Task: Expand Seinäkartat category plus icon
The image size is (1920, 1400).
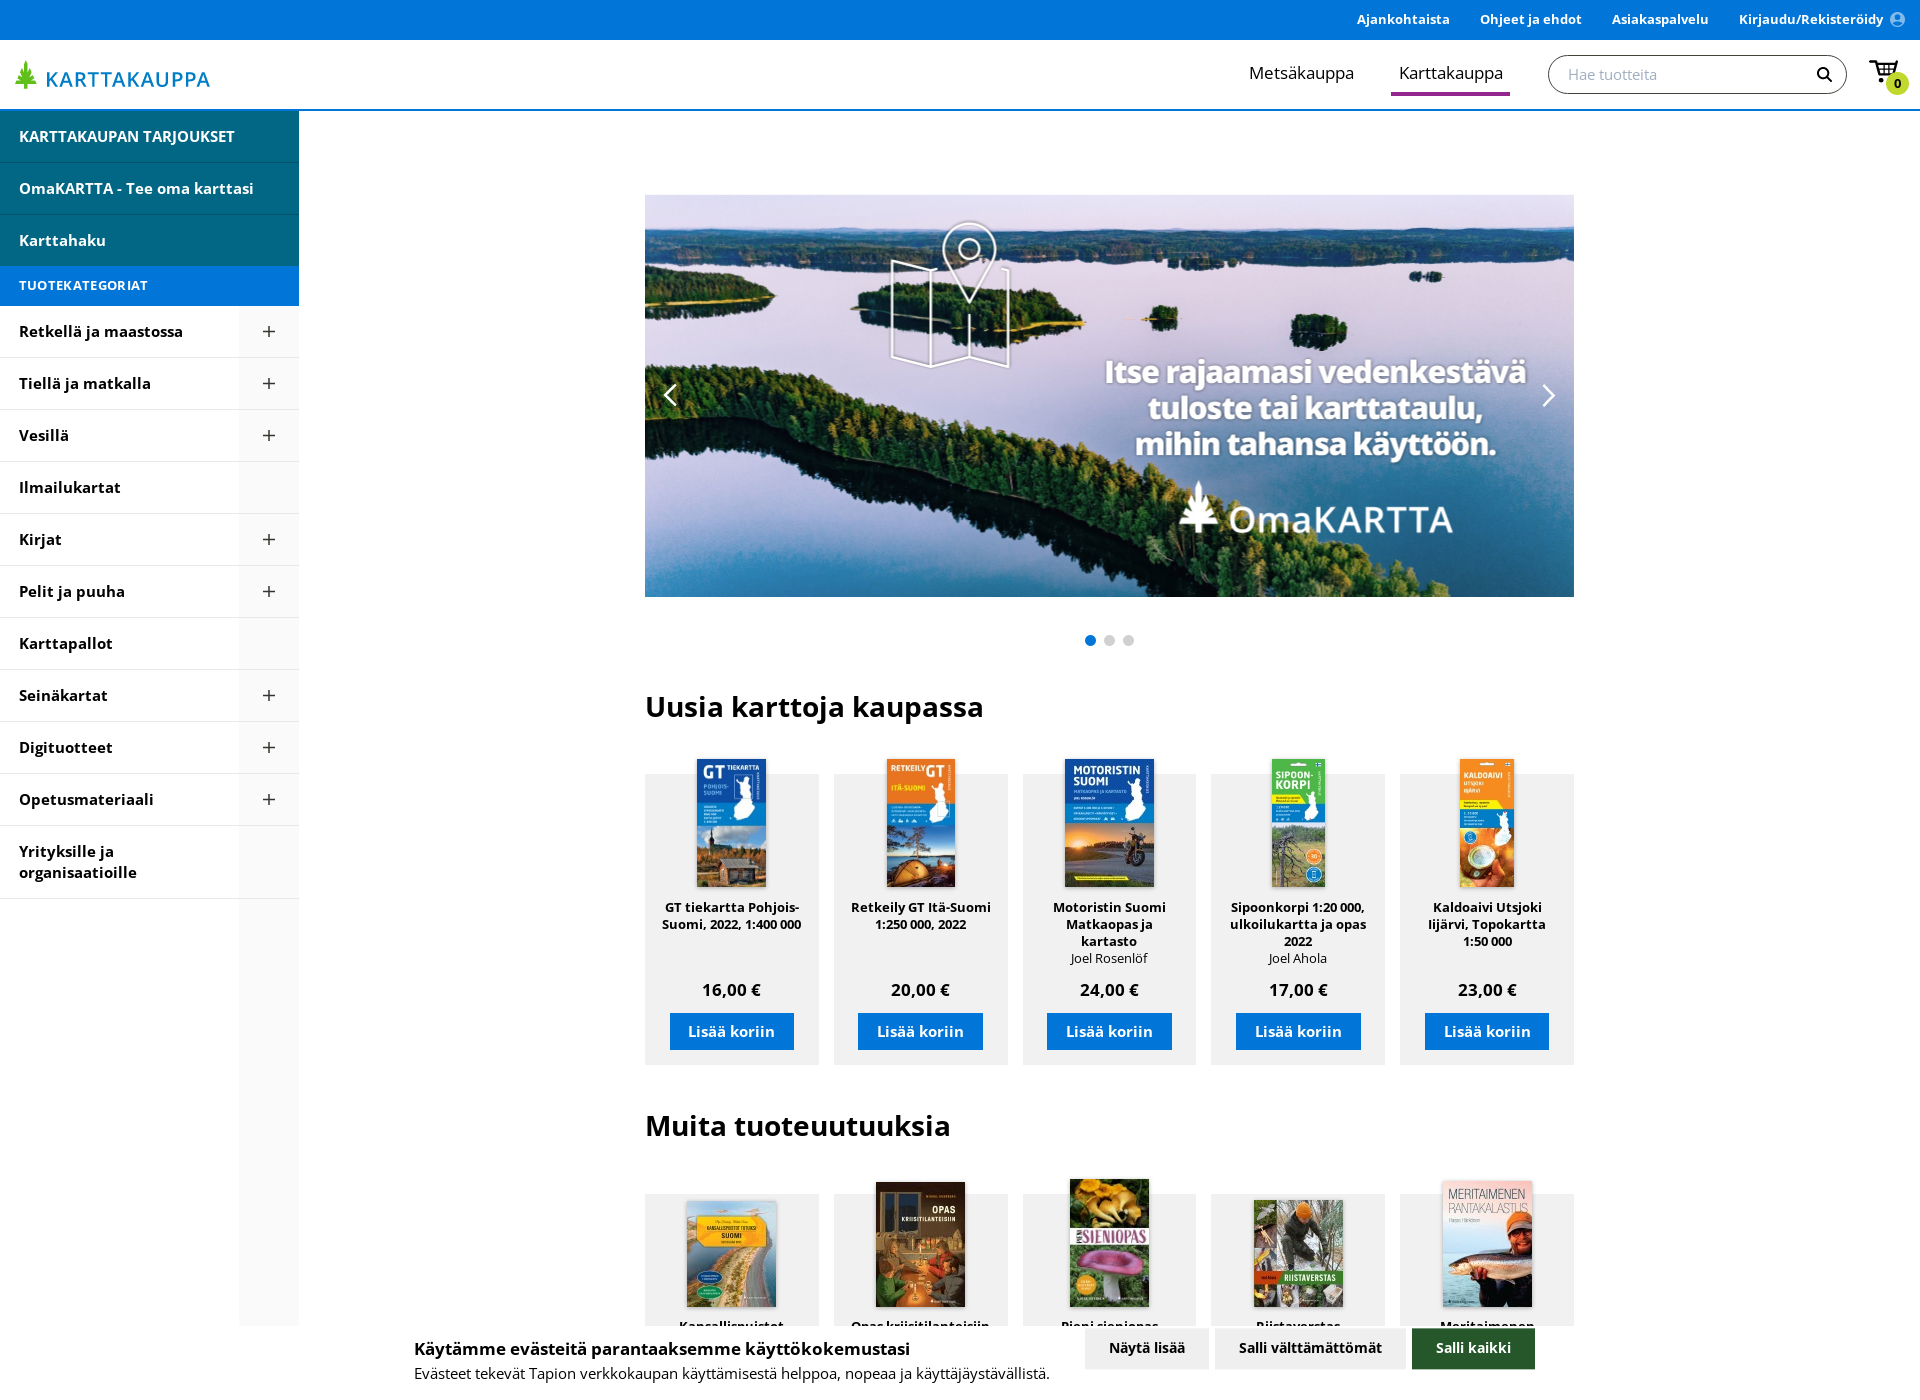Action: 269,695
